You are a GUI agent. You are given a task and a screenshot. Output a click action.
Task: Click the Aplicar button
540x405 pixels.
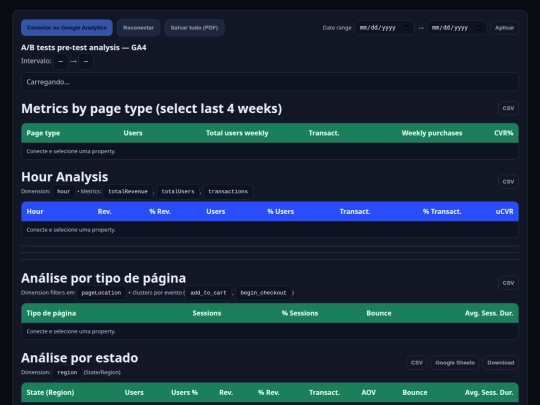(x=505, y=28)
